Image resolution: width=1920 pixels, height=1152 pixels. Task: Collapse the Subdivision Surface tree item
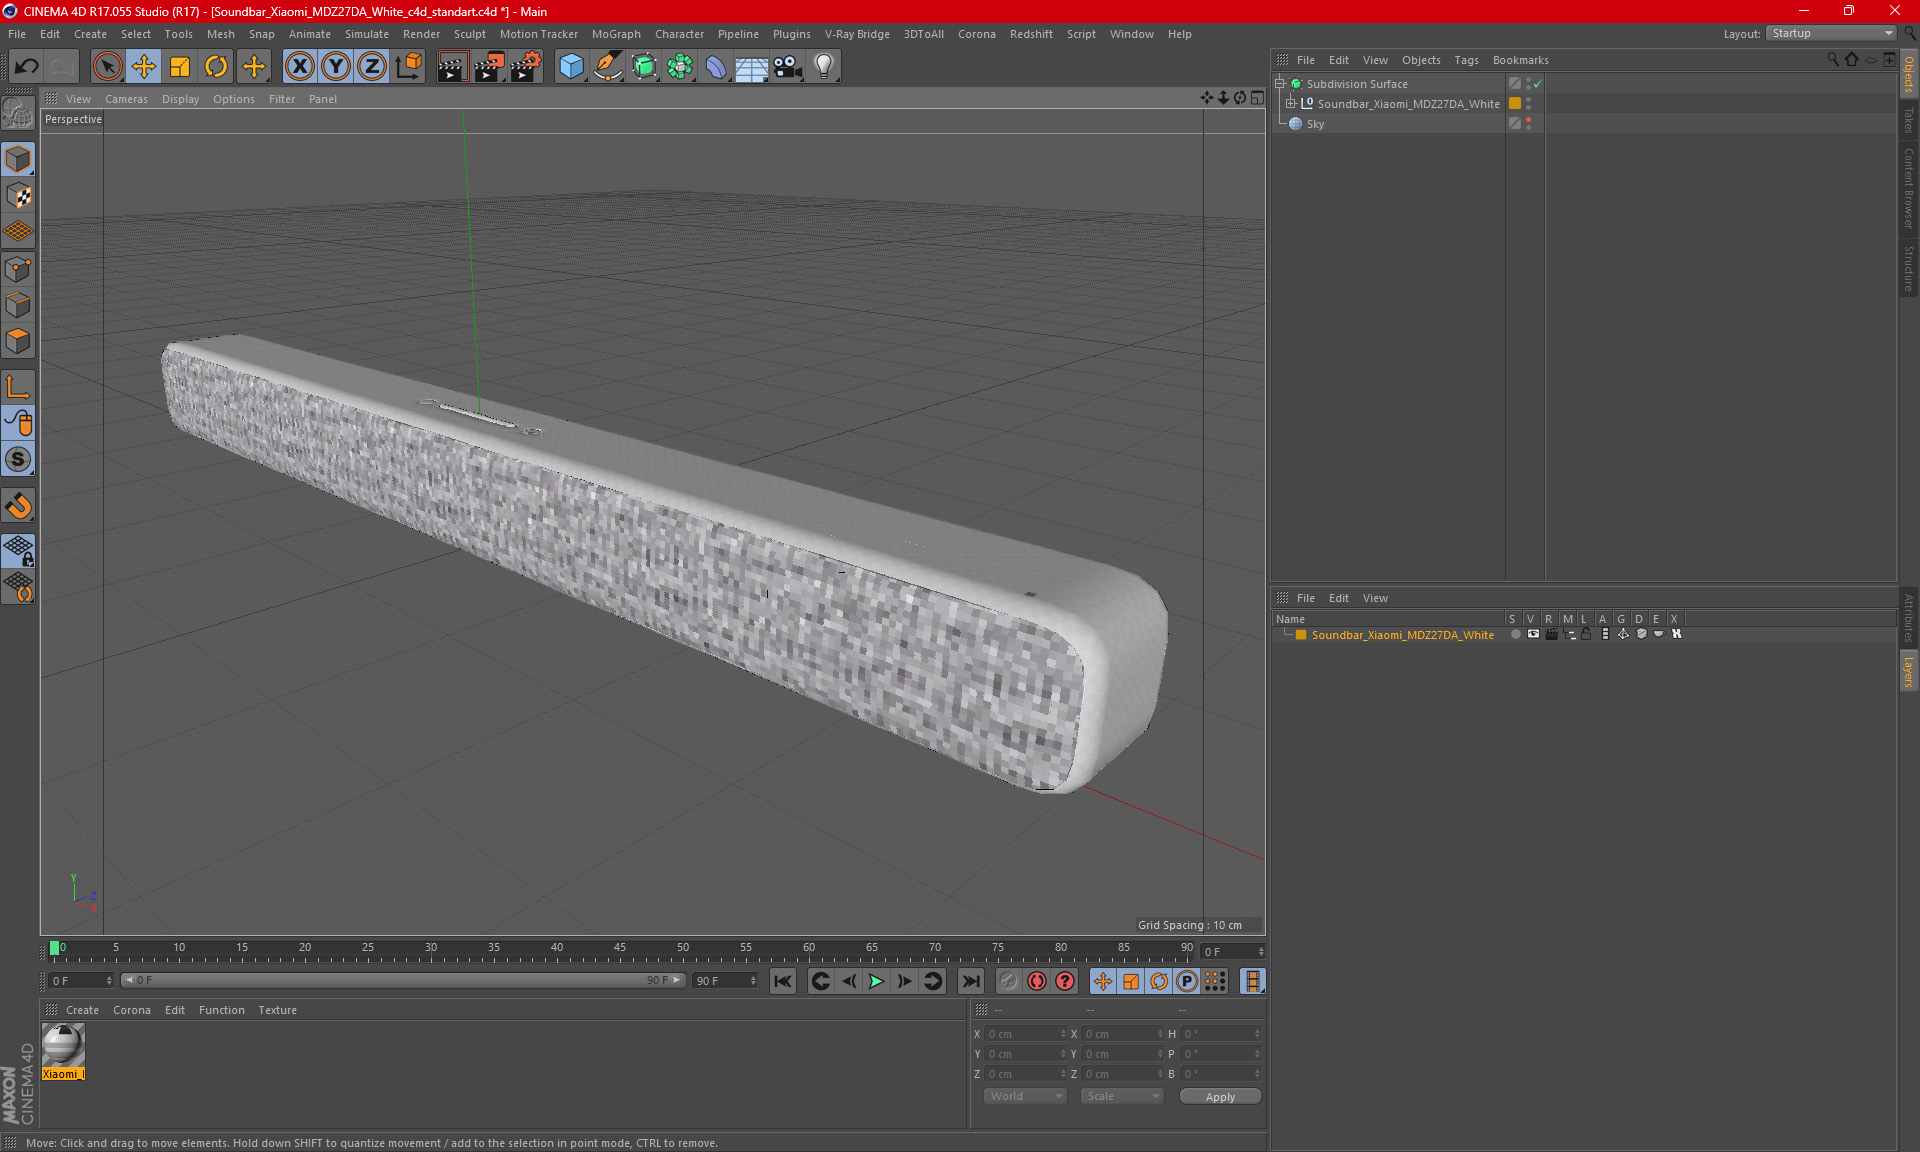(1280, 84)
